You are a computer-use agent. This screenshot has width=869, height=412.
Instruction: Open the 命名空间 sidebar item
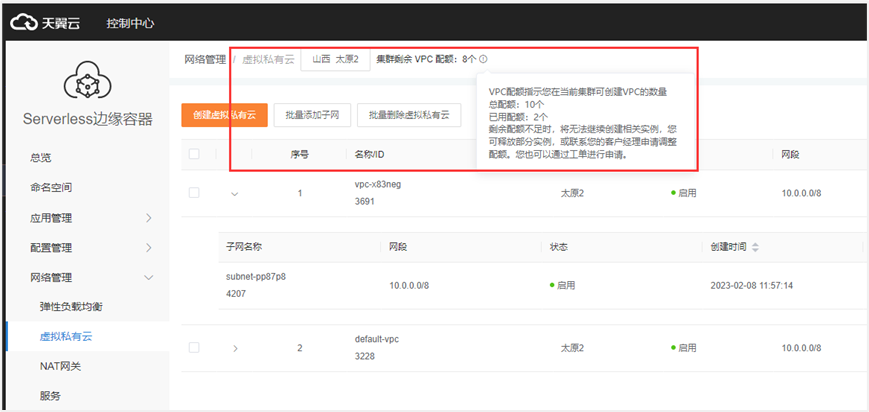tap(51, 188)
